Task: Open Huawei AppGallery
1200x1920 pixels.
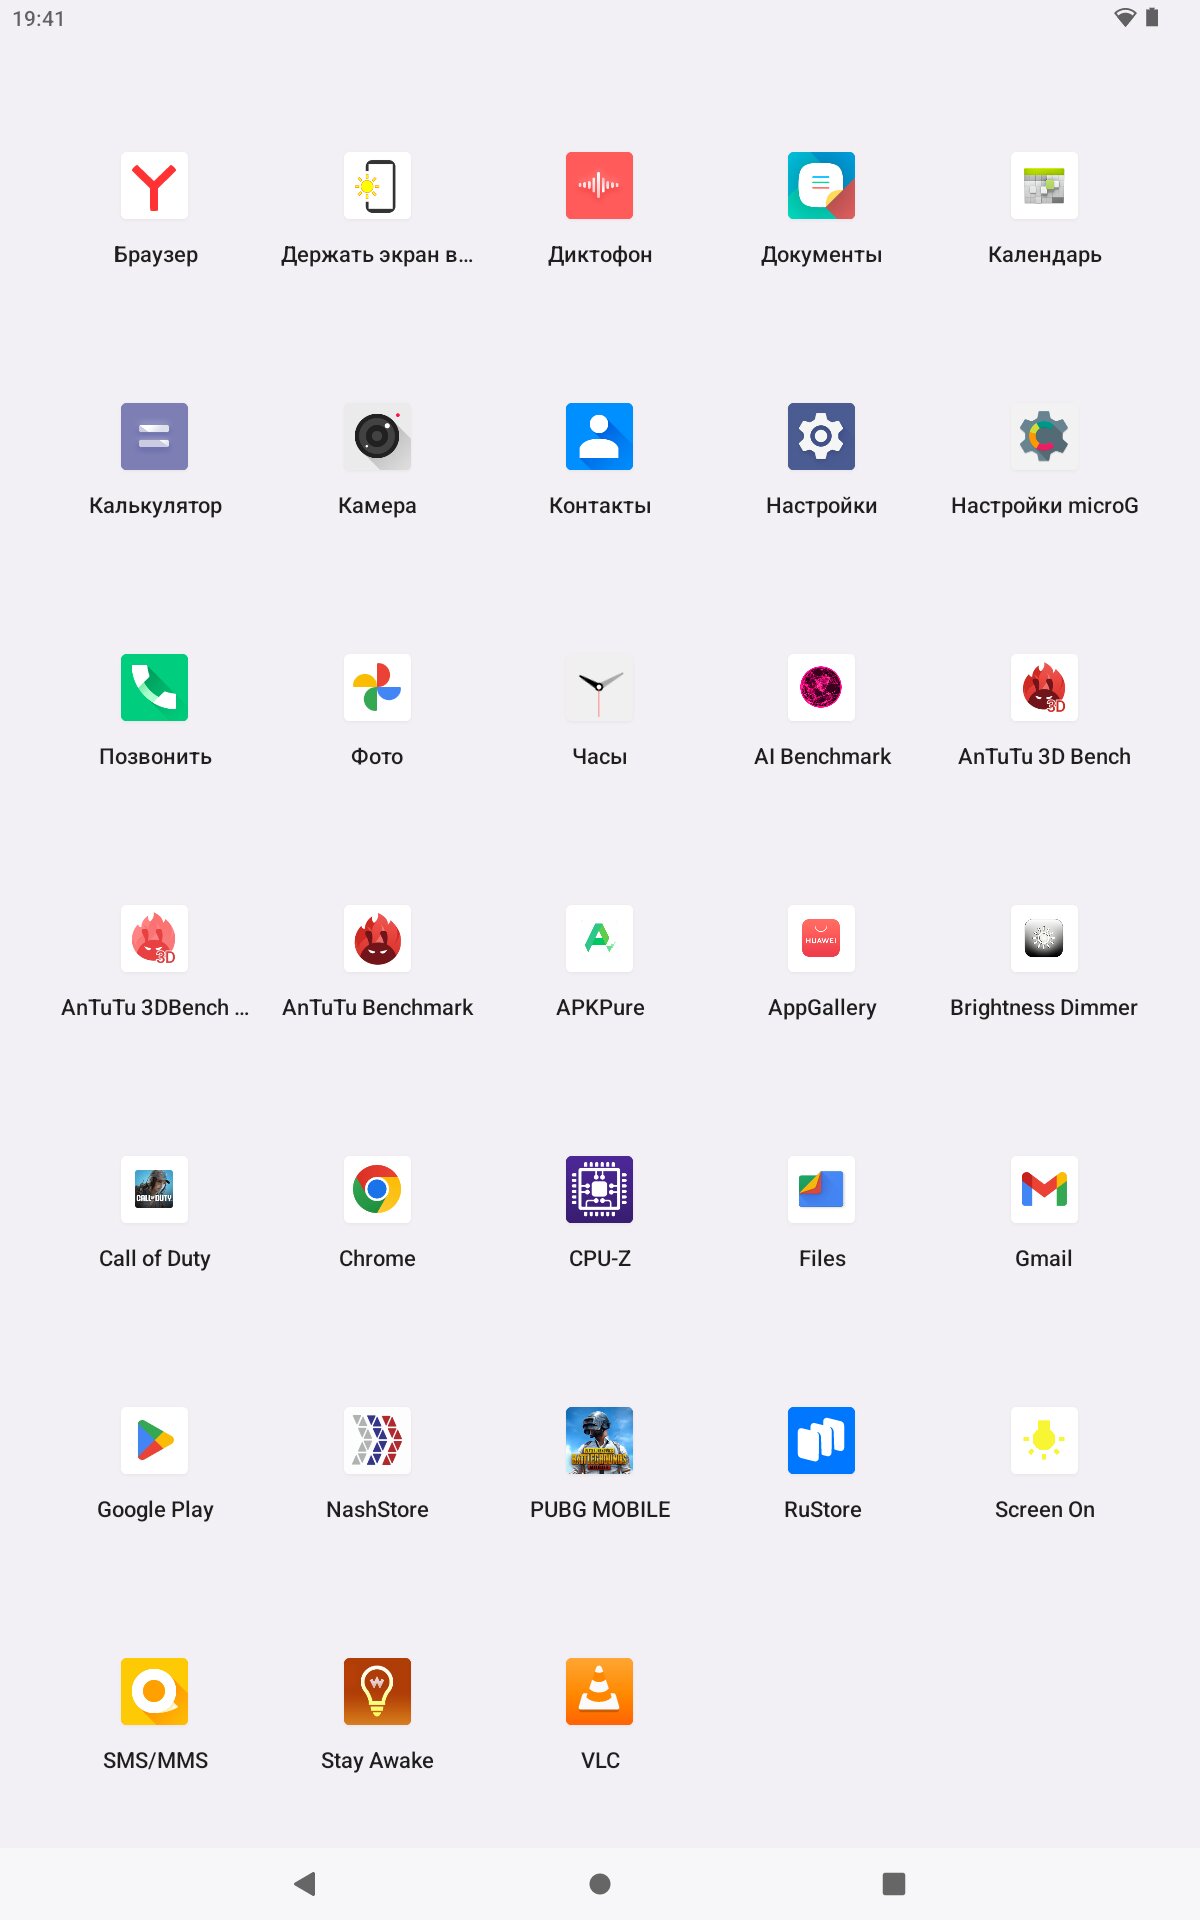Action: (x=821, y=939)
